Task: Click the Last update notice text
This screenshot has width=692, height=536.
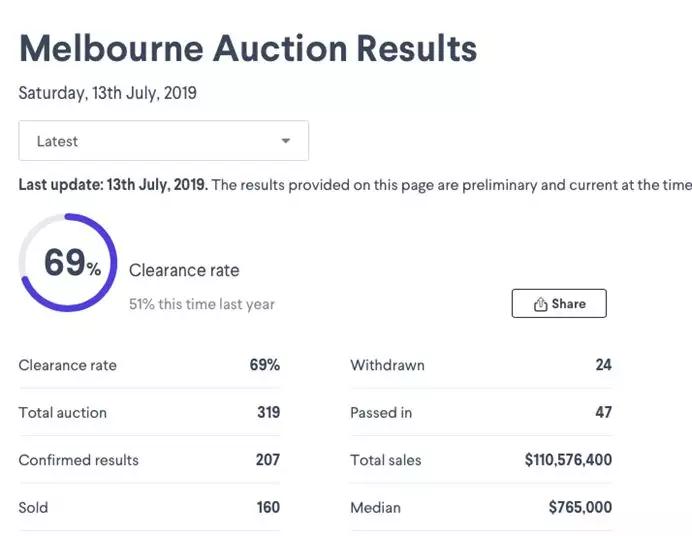Action: click(354, 185)
